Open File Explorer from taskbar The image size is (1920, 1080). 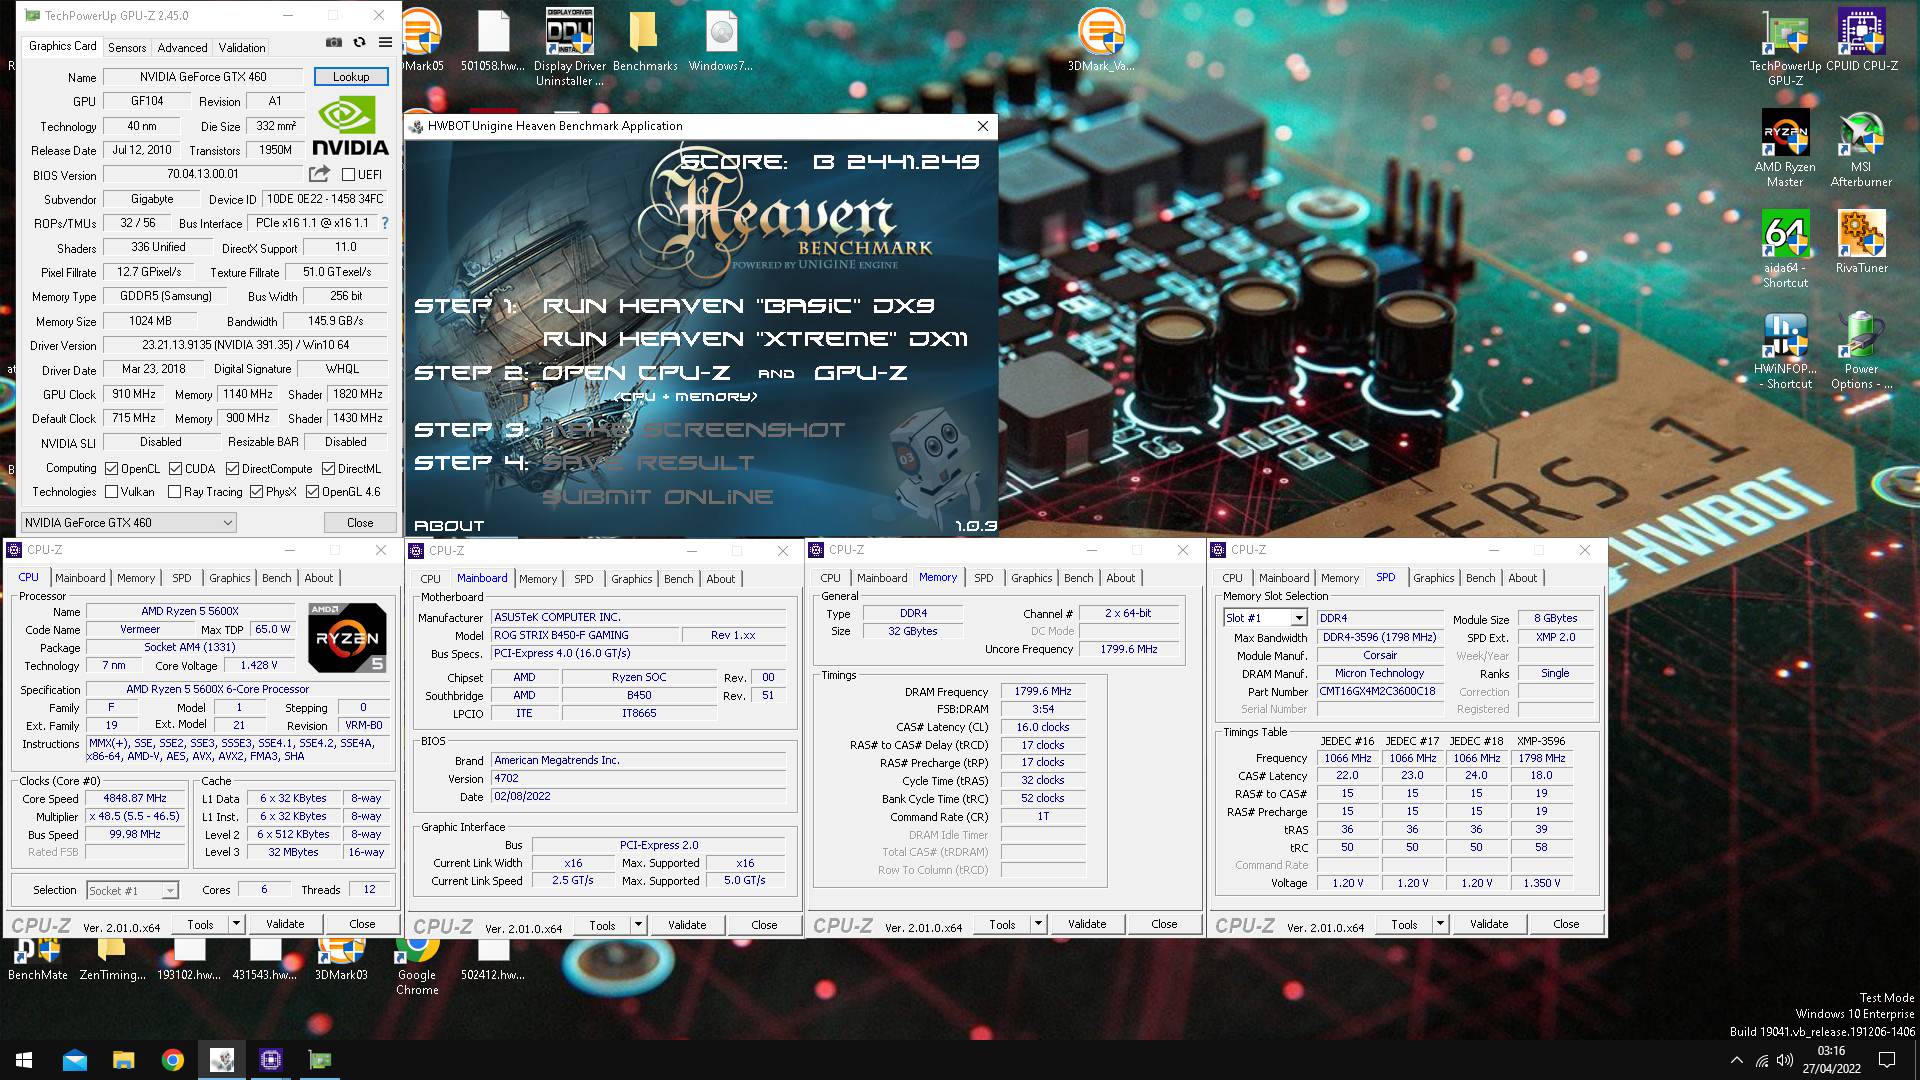pos(123,1060)
